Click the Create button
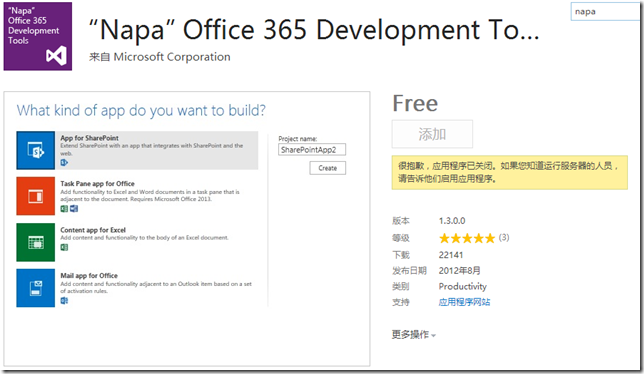This screenshot has width=644, height=374. pyautogui.click(x=327, y=168)
